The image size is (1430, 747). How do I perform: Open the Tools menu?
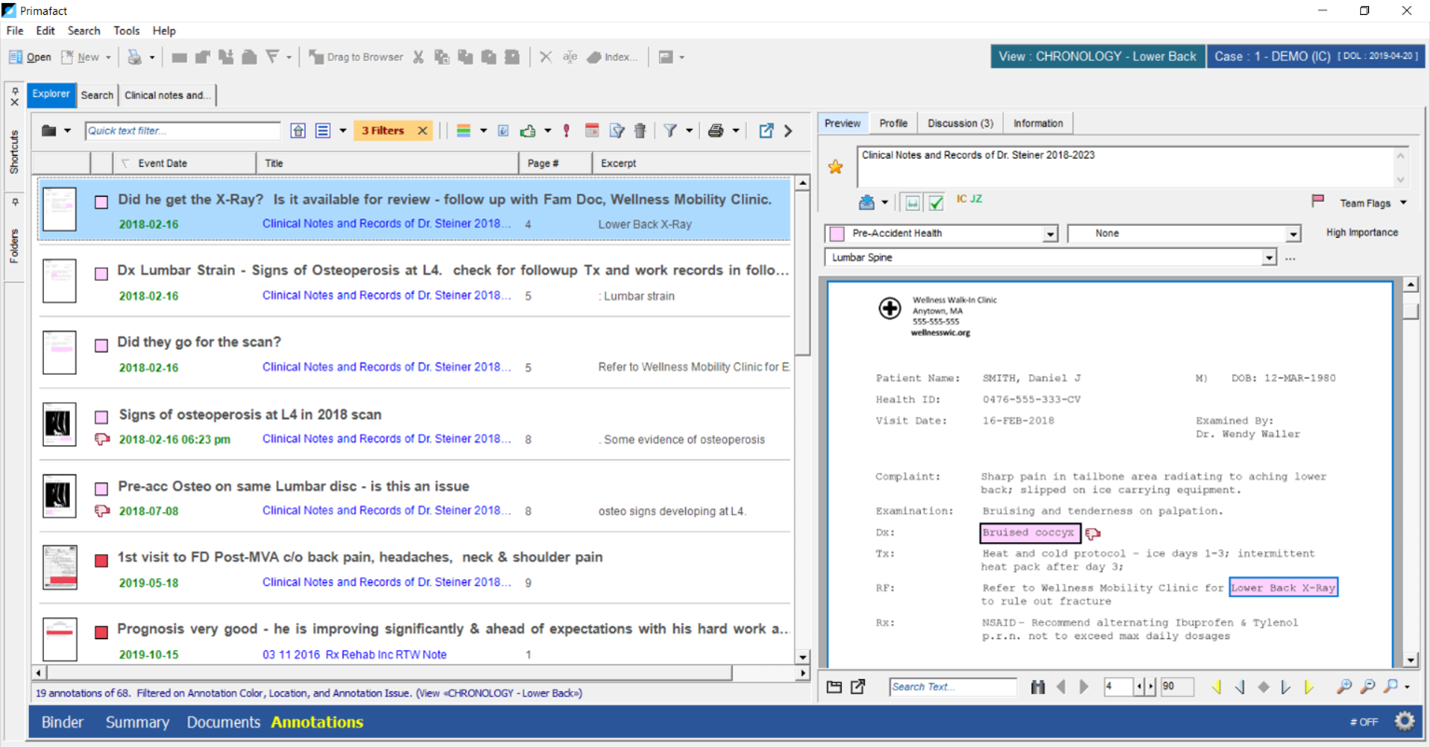(126, 31)
